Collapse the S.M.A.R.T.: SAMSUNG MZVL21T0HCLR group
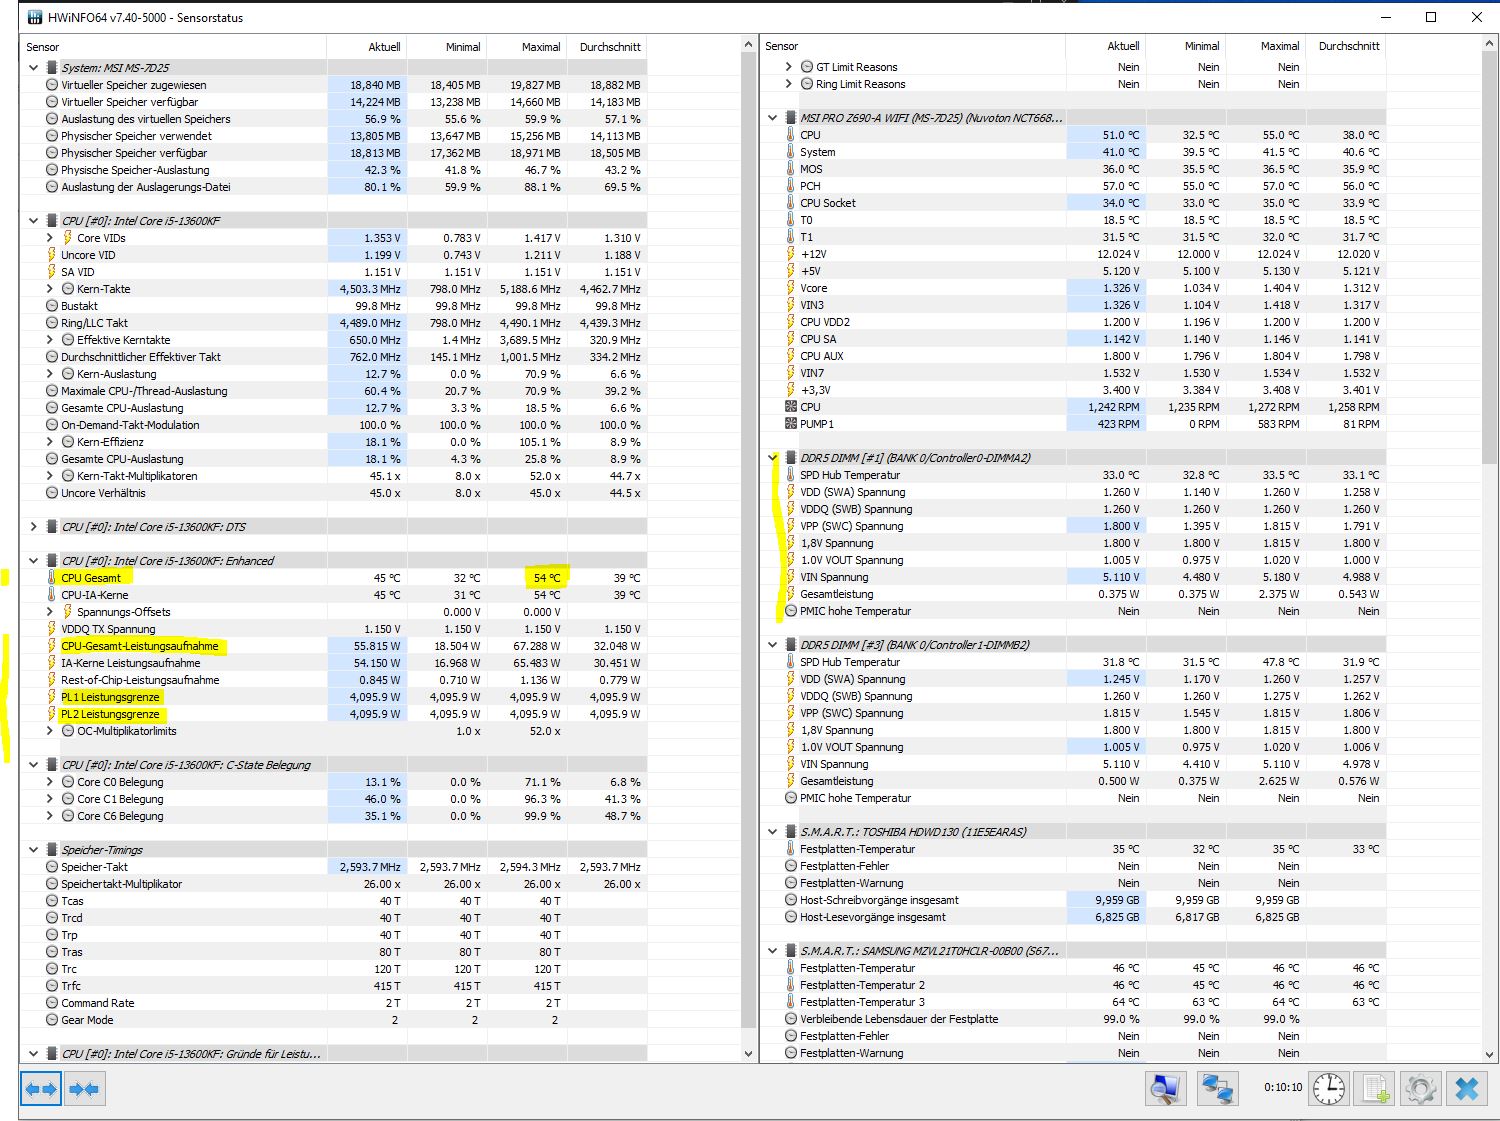The height and width of the screenshot is (1121, 1500). 772,951
